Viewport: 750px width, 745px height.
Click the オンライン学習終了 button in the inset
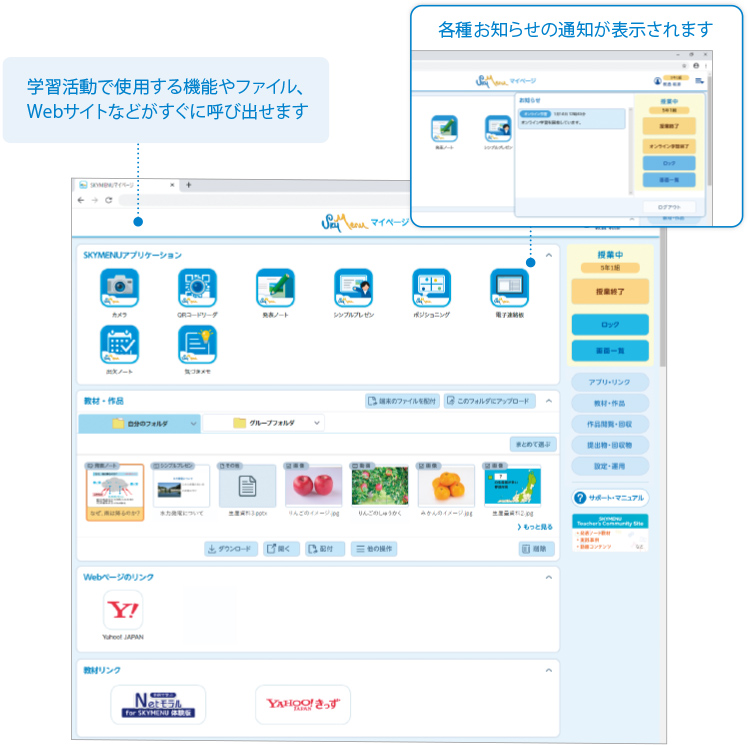click(669, 146)
